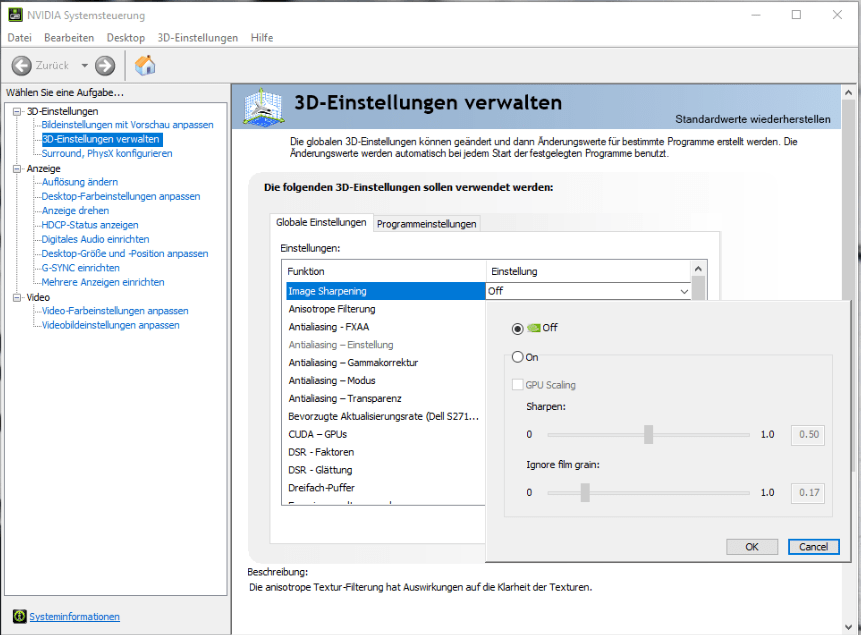Viewport: 861px width, 635px height.
Task: Click the 3D-Einstellungen verwalten header icon
Action: tap(264, 107)
